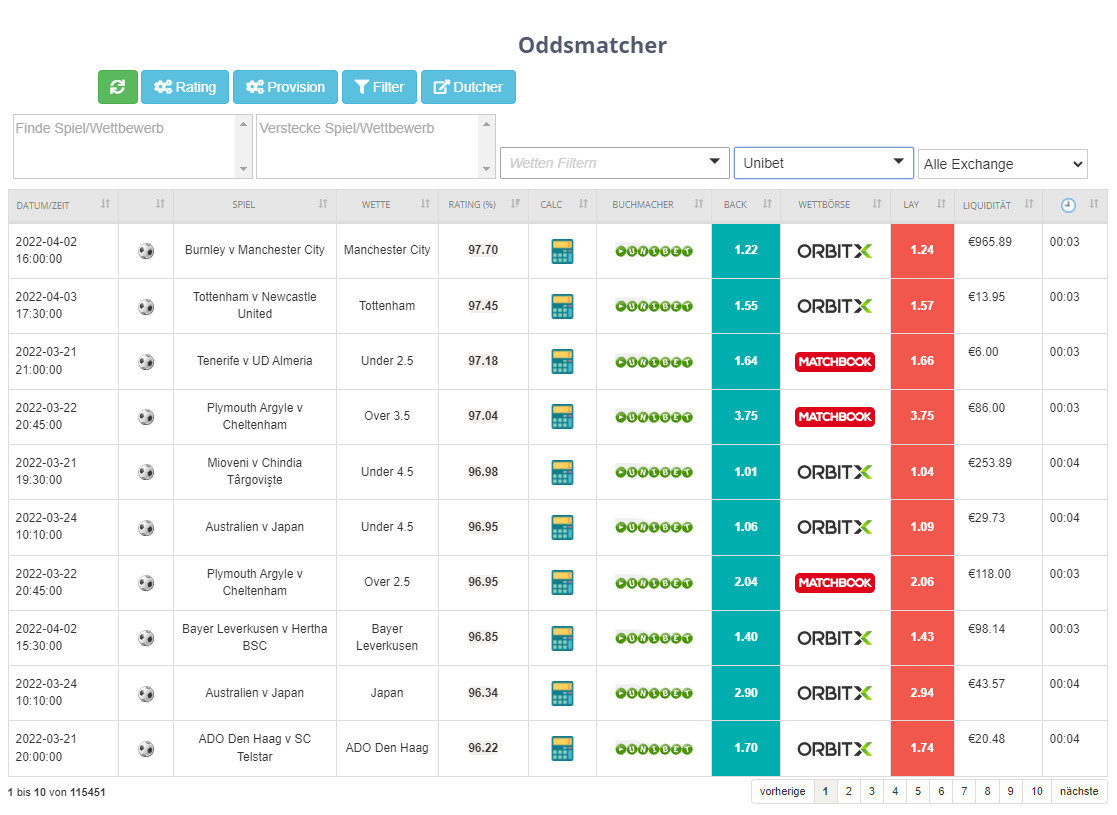Open calculator for ADO Den Haag v SC Telstar row
1117x815 pixels.
[x=562, y=748]
